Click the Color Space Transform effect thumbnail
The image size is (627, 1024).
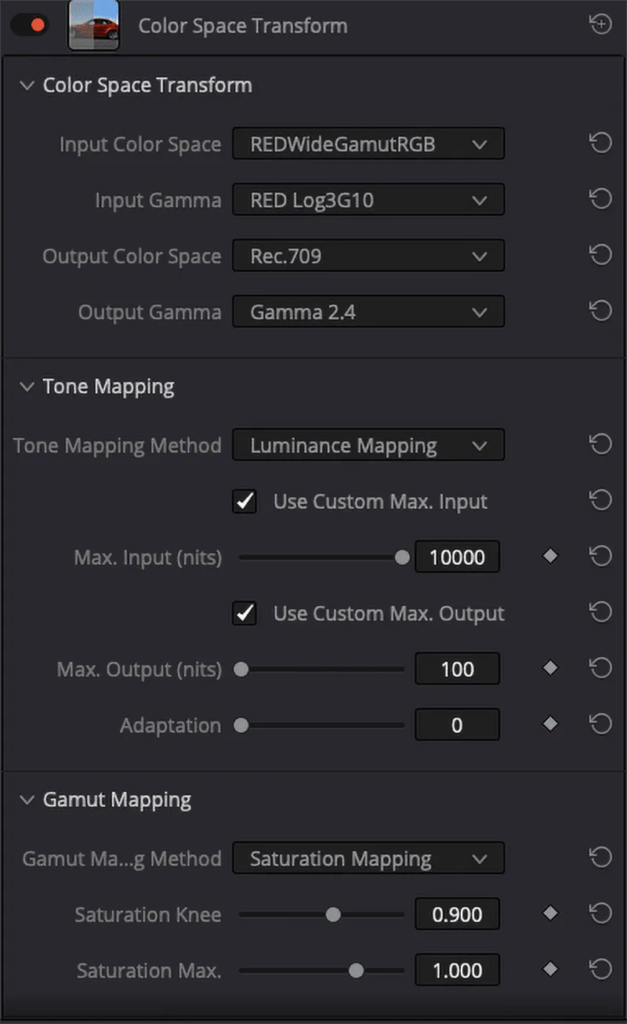click(x=94, y=25)
